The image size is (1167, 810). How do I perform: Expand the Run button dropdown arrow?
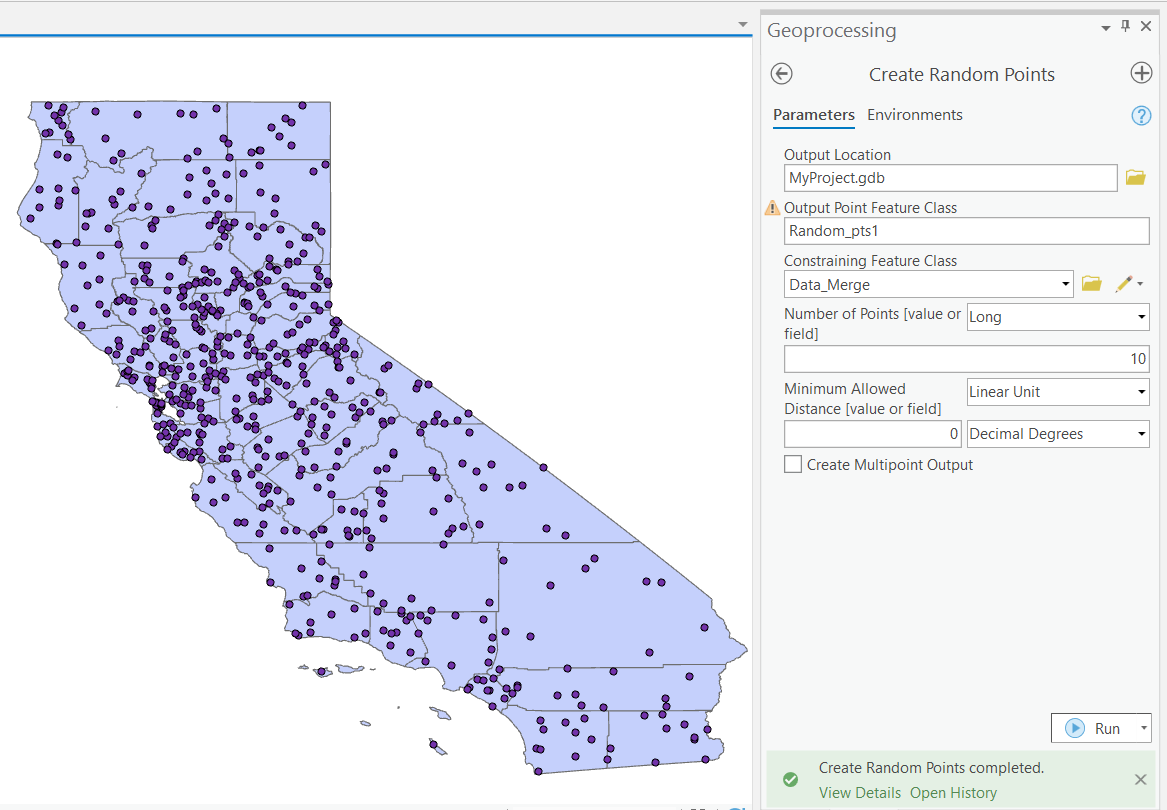pyautogui.click(x=1144, y=728)
